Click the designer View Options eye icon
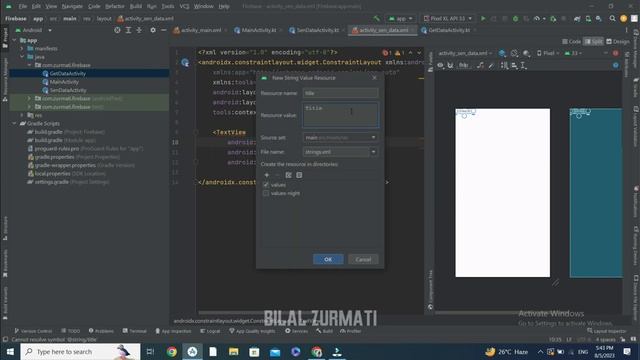 click(x=440, y=65)
